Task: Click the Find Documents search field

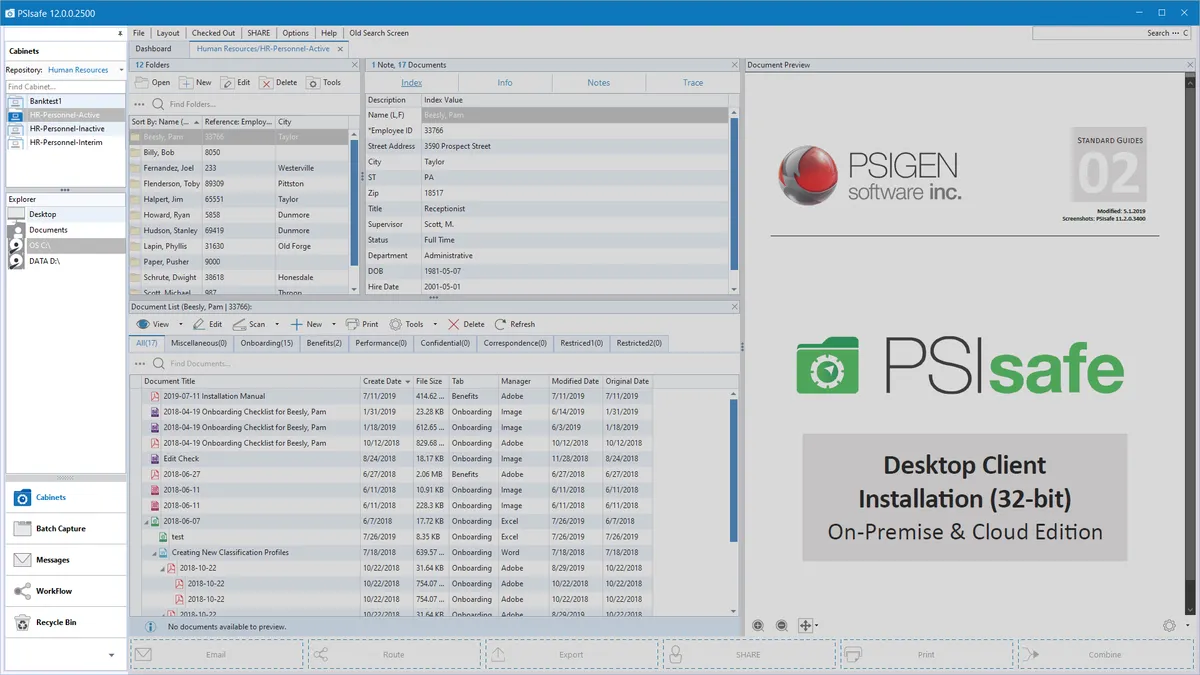Action: click(x=200, y=363)
